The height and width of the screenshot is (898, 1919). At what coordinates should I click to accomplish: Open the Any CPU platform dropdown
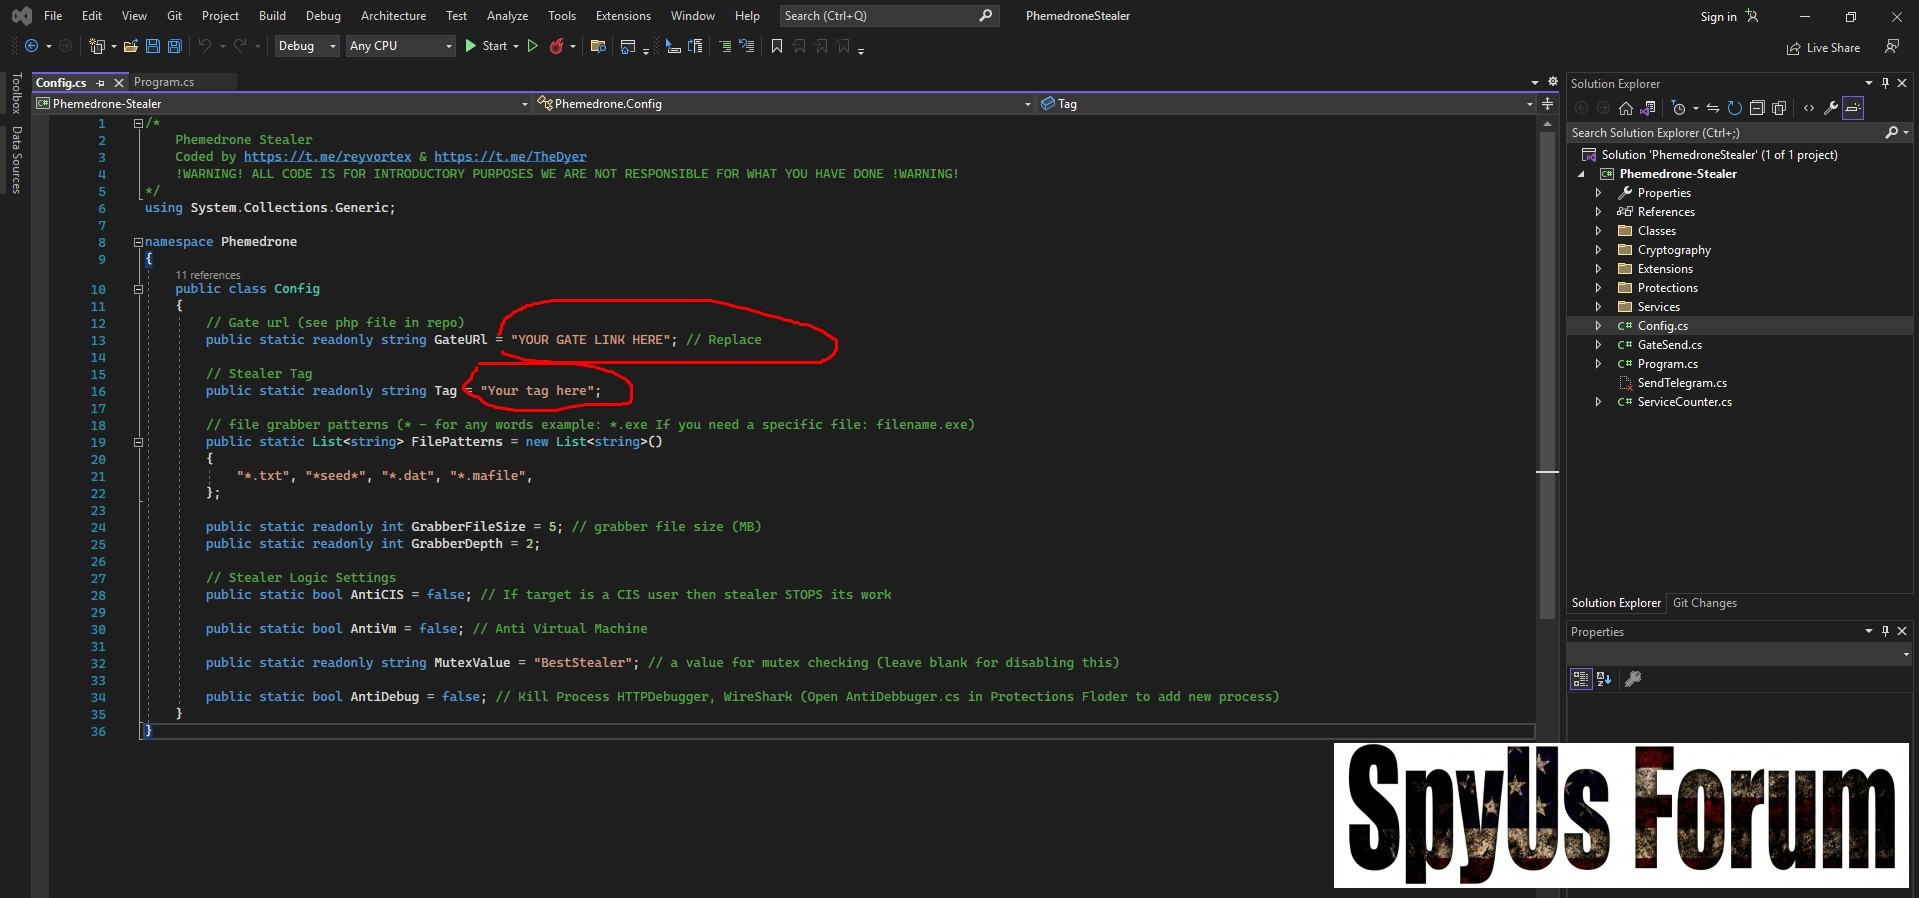(400, 46)
